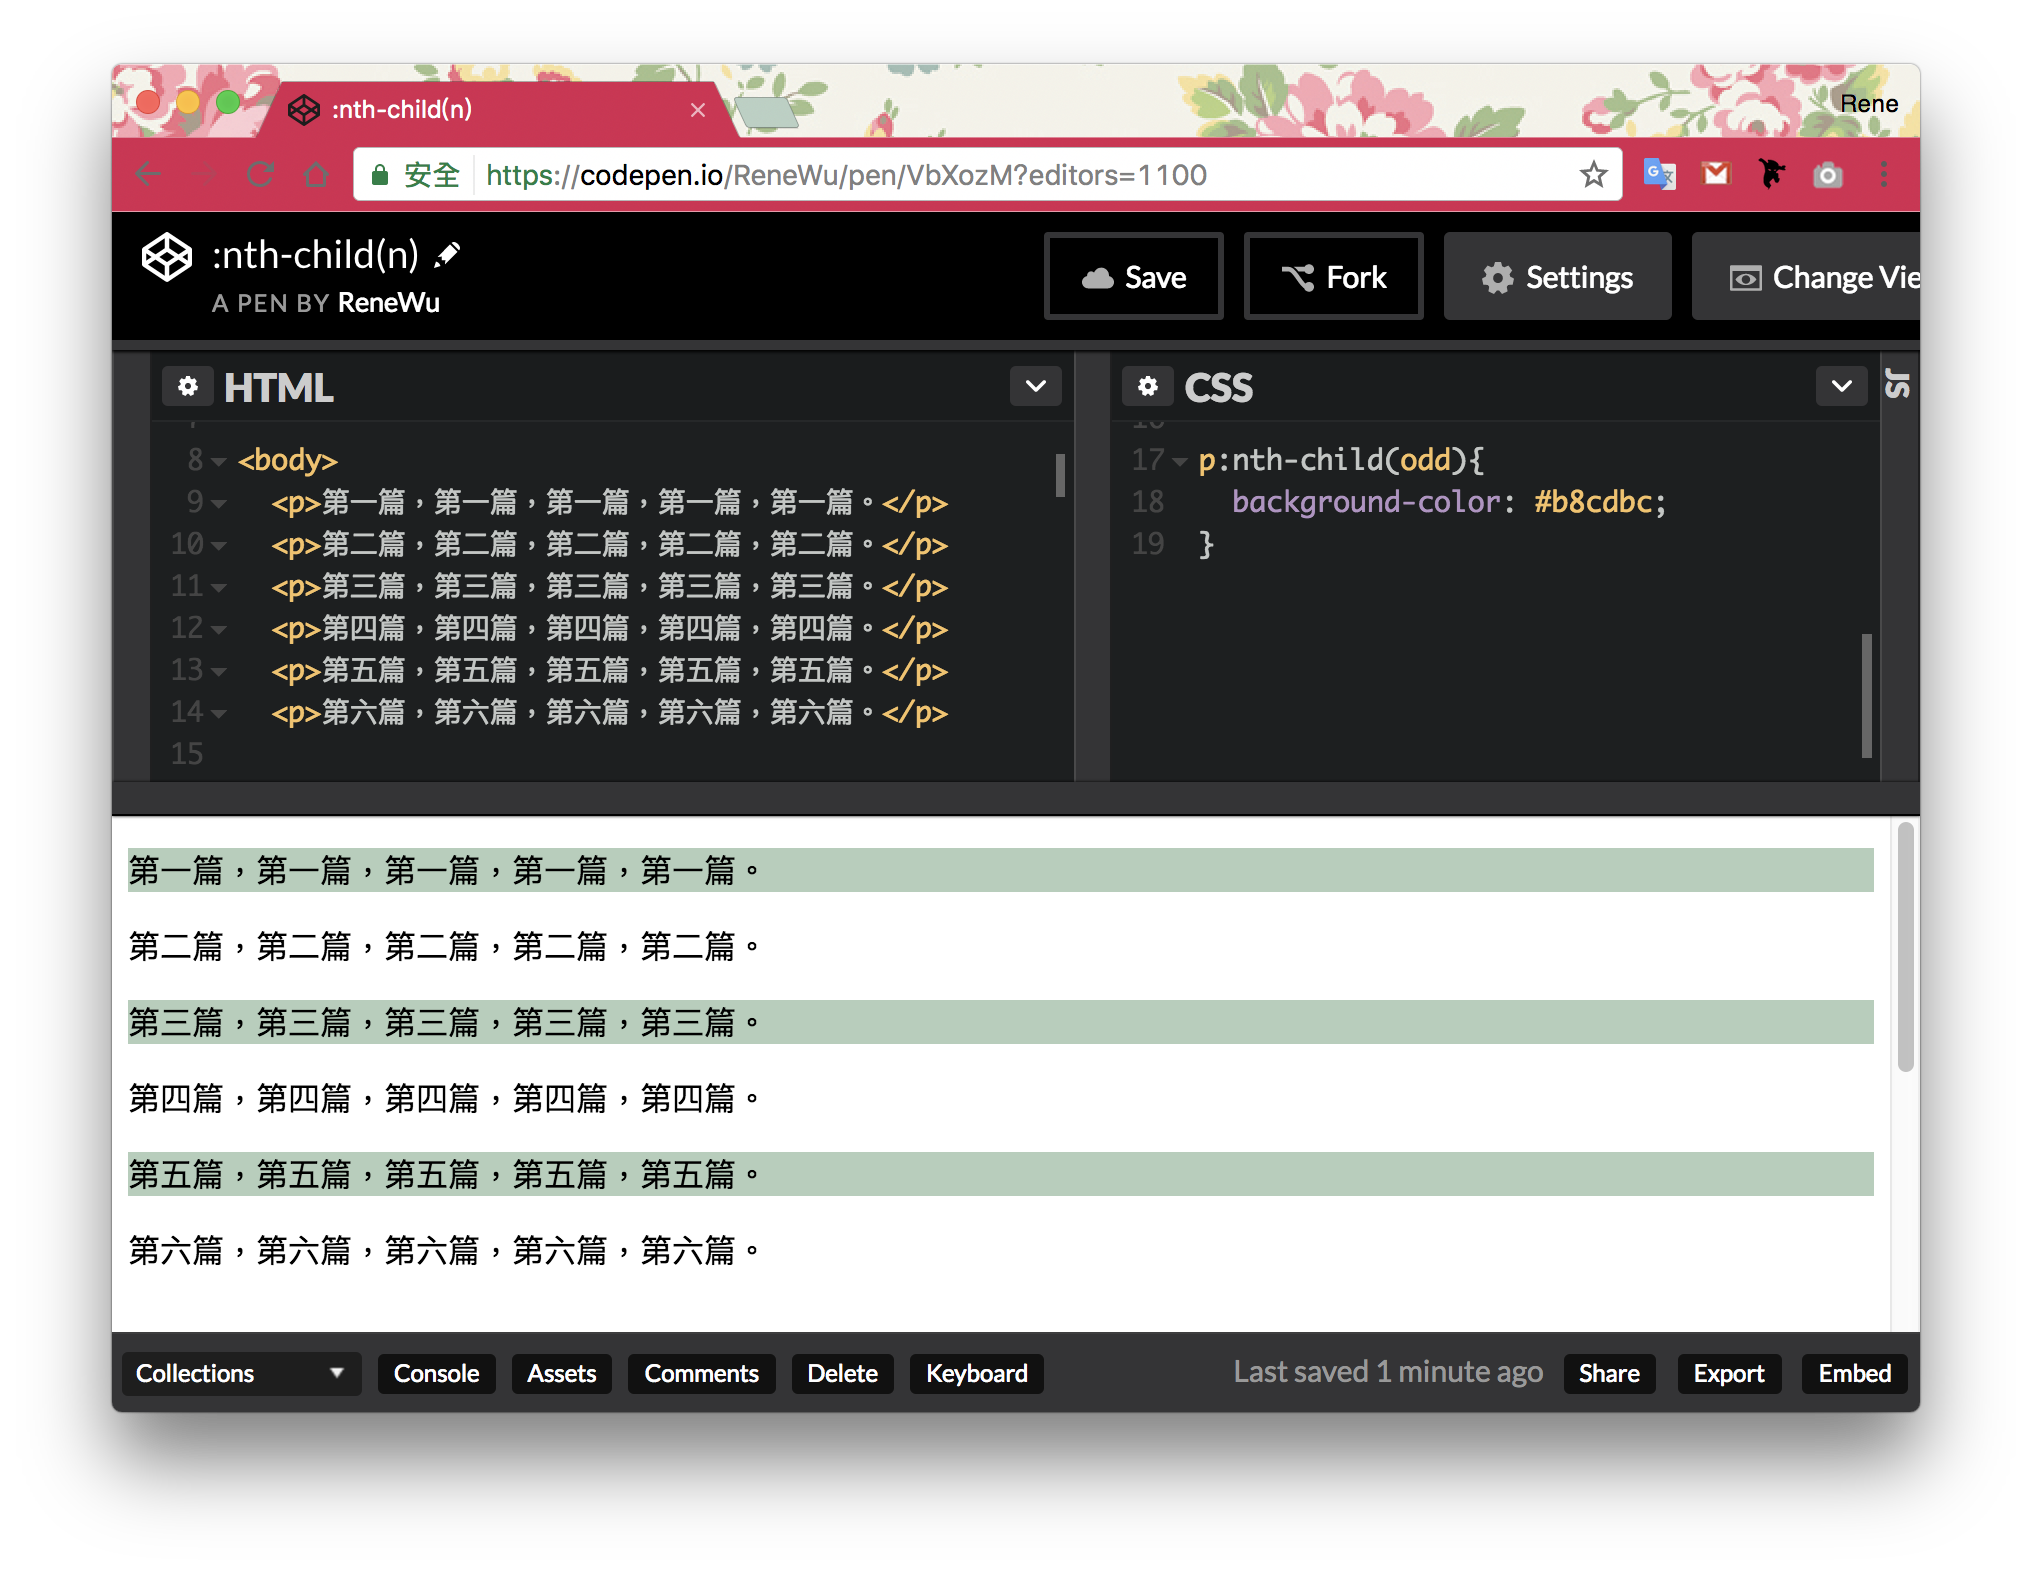Fork this pen

(x=1334, y=277)
